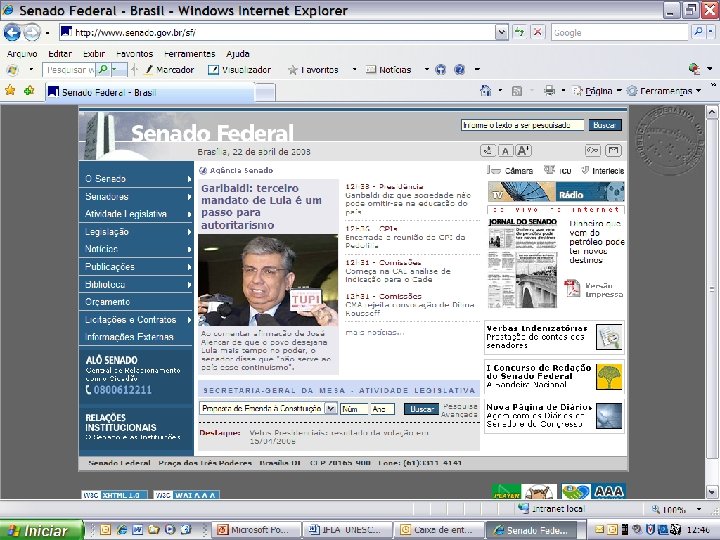This screenshot has height=540, width=720.
Task: Expand the Atividade Legislativa sidebar menu
Action: point(189,214)
